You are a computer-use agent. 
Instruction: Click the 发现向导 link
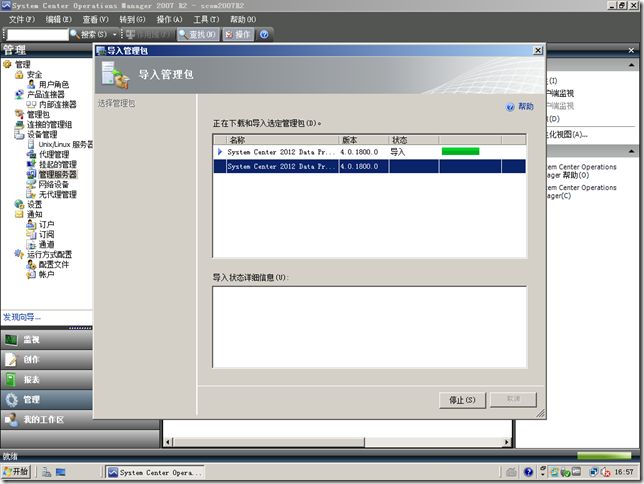pos(22,317)
